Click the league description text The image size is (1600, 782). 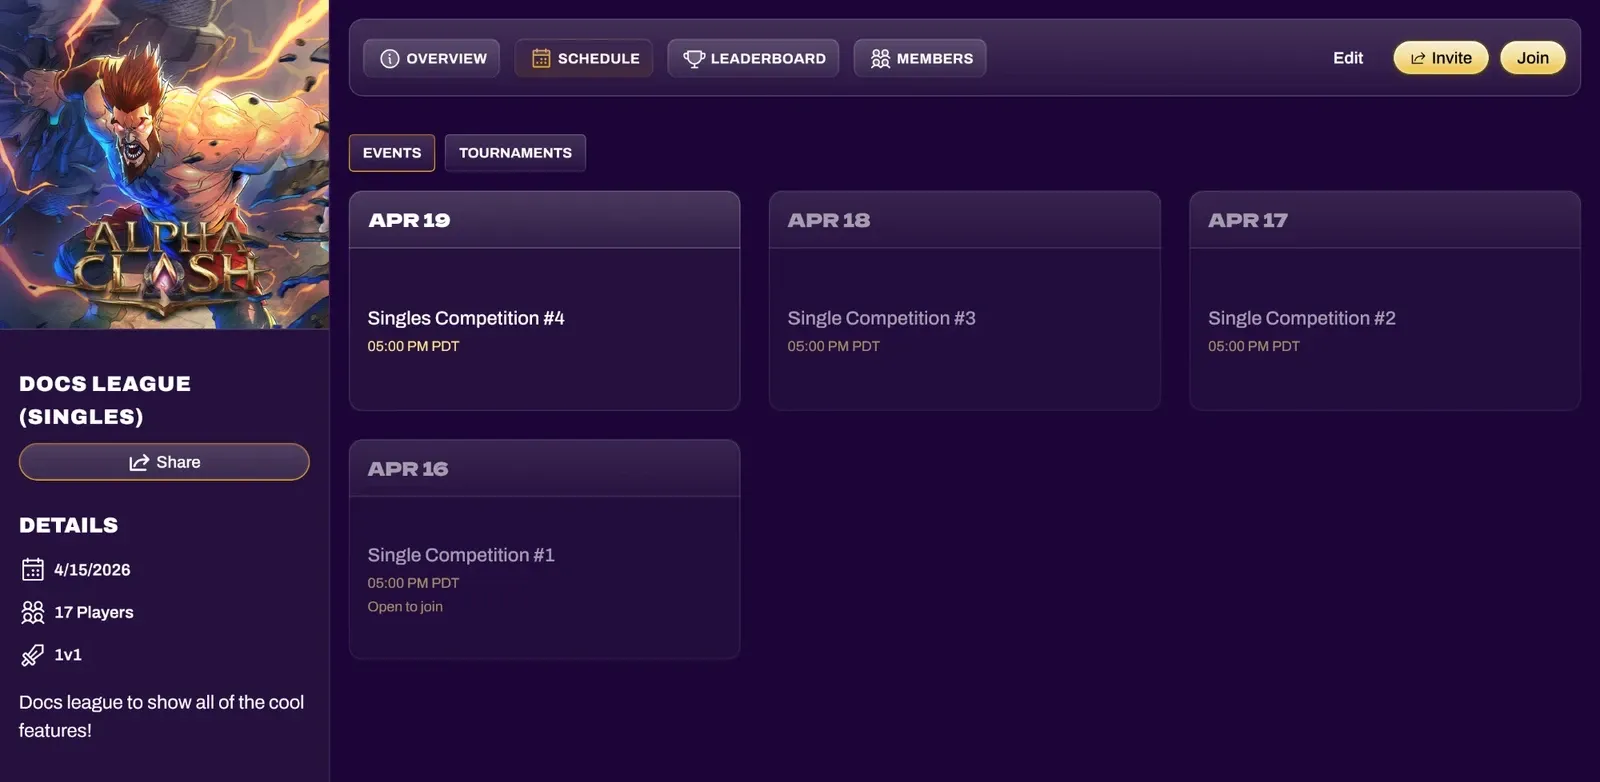(162, 716)
